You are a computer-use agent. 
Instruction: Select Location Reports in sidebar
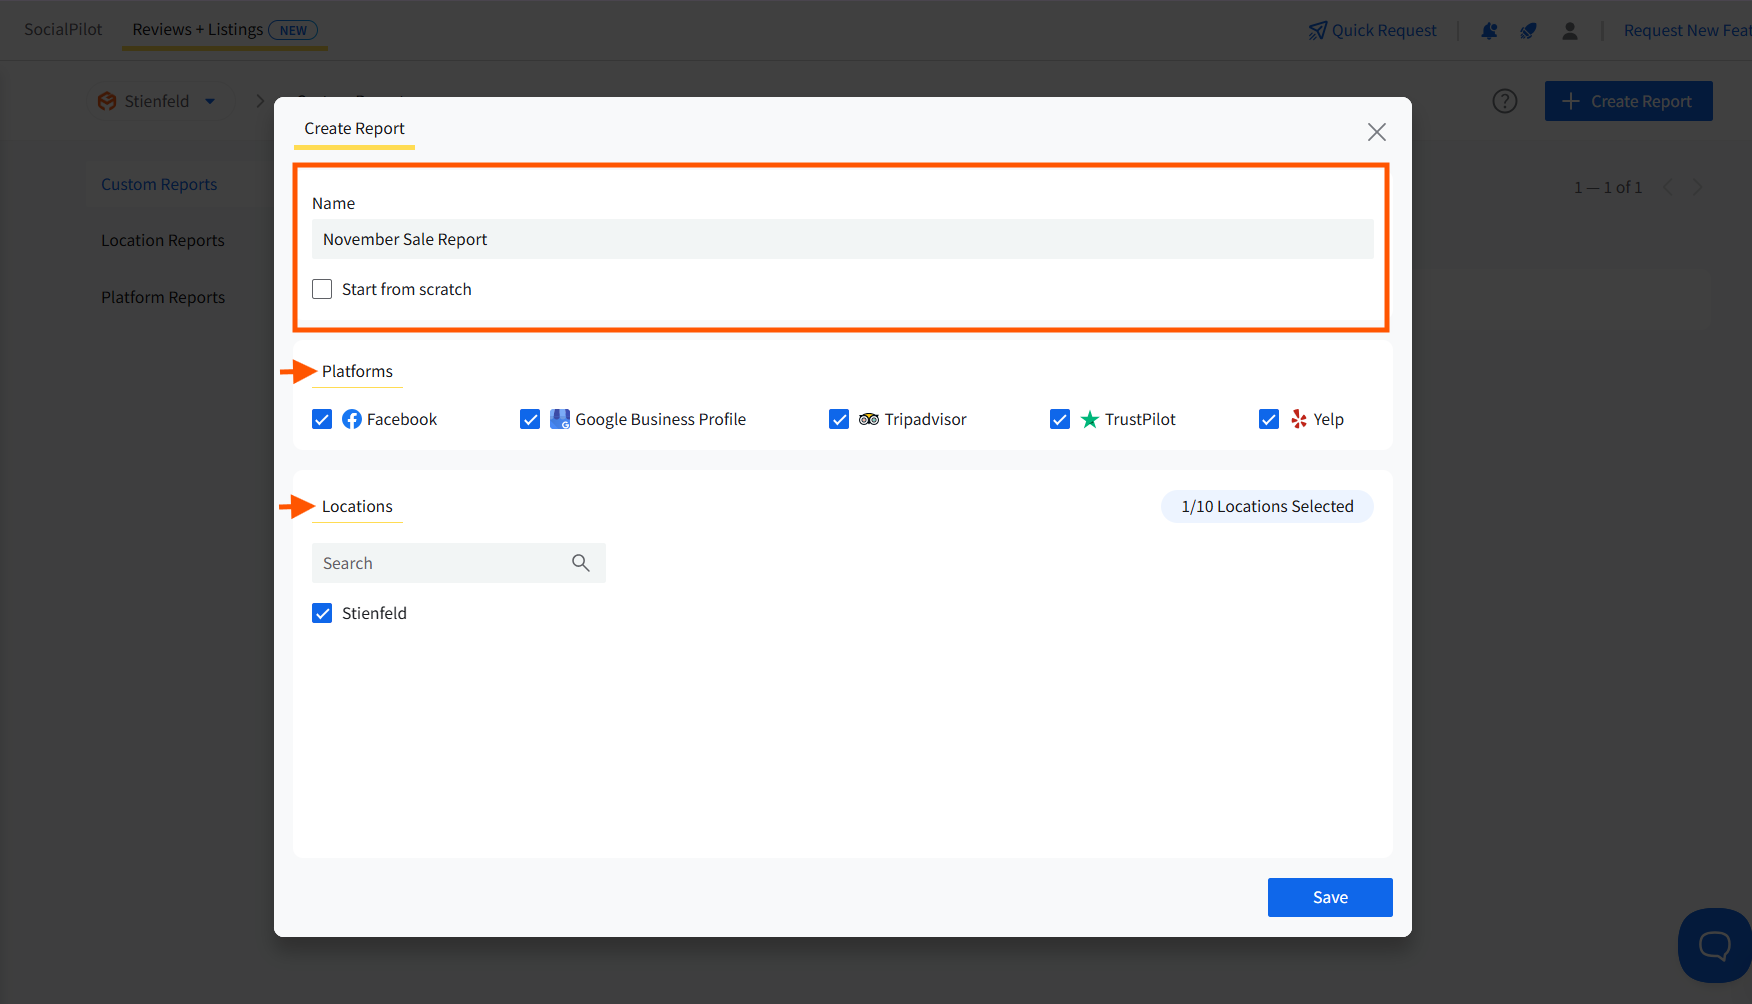(163, 240)
